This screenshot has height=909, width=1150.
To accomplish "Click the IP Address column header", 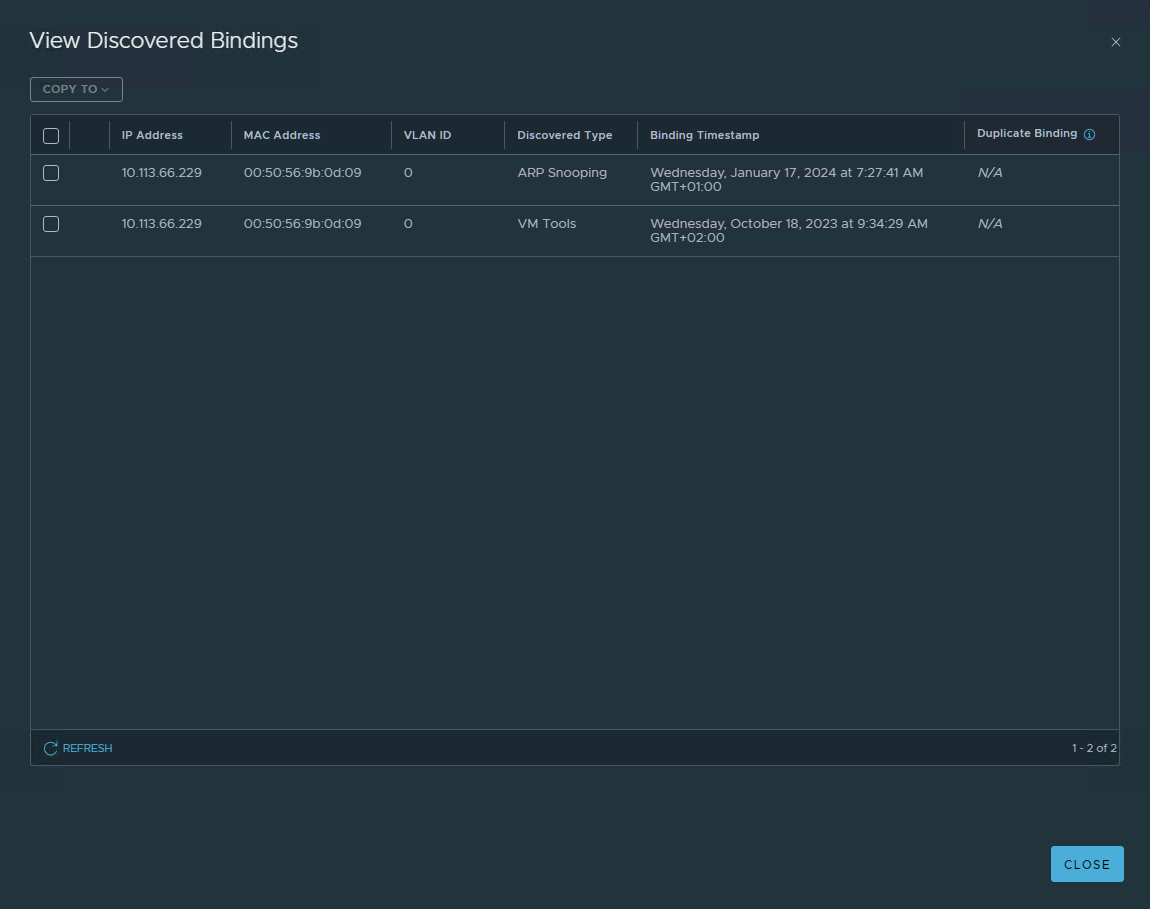I will (x=152, y=135).
